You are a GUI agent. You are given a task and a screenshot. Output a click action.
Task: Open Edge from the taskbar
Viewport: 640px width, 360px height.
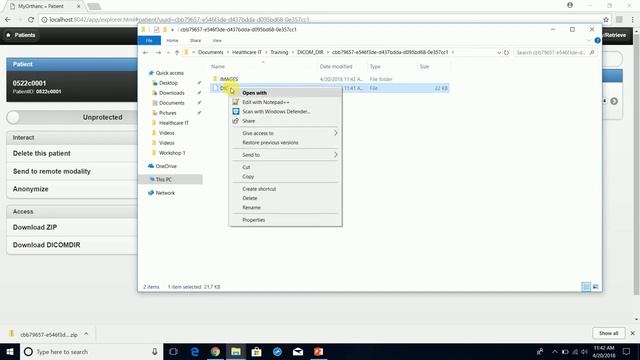click(194, 351)
